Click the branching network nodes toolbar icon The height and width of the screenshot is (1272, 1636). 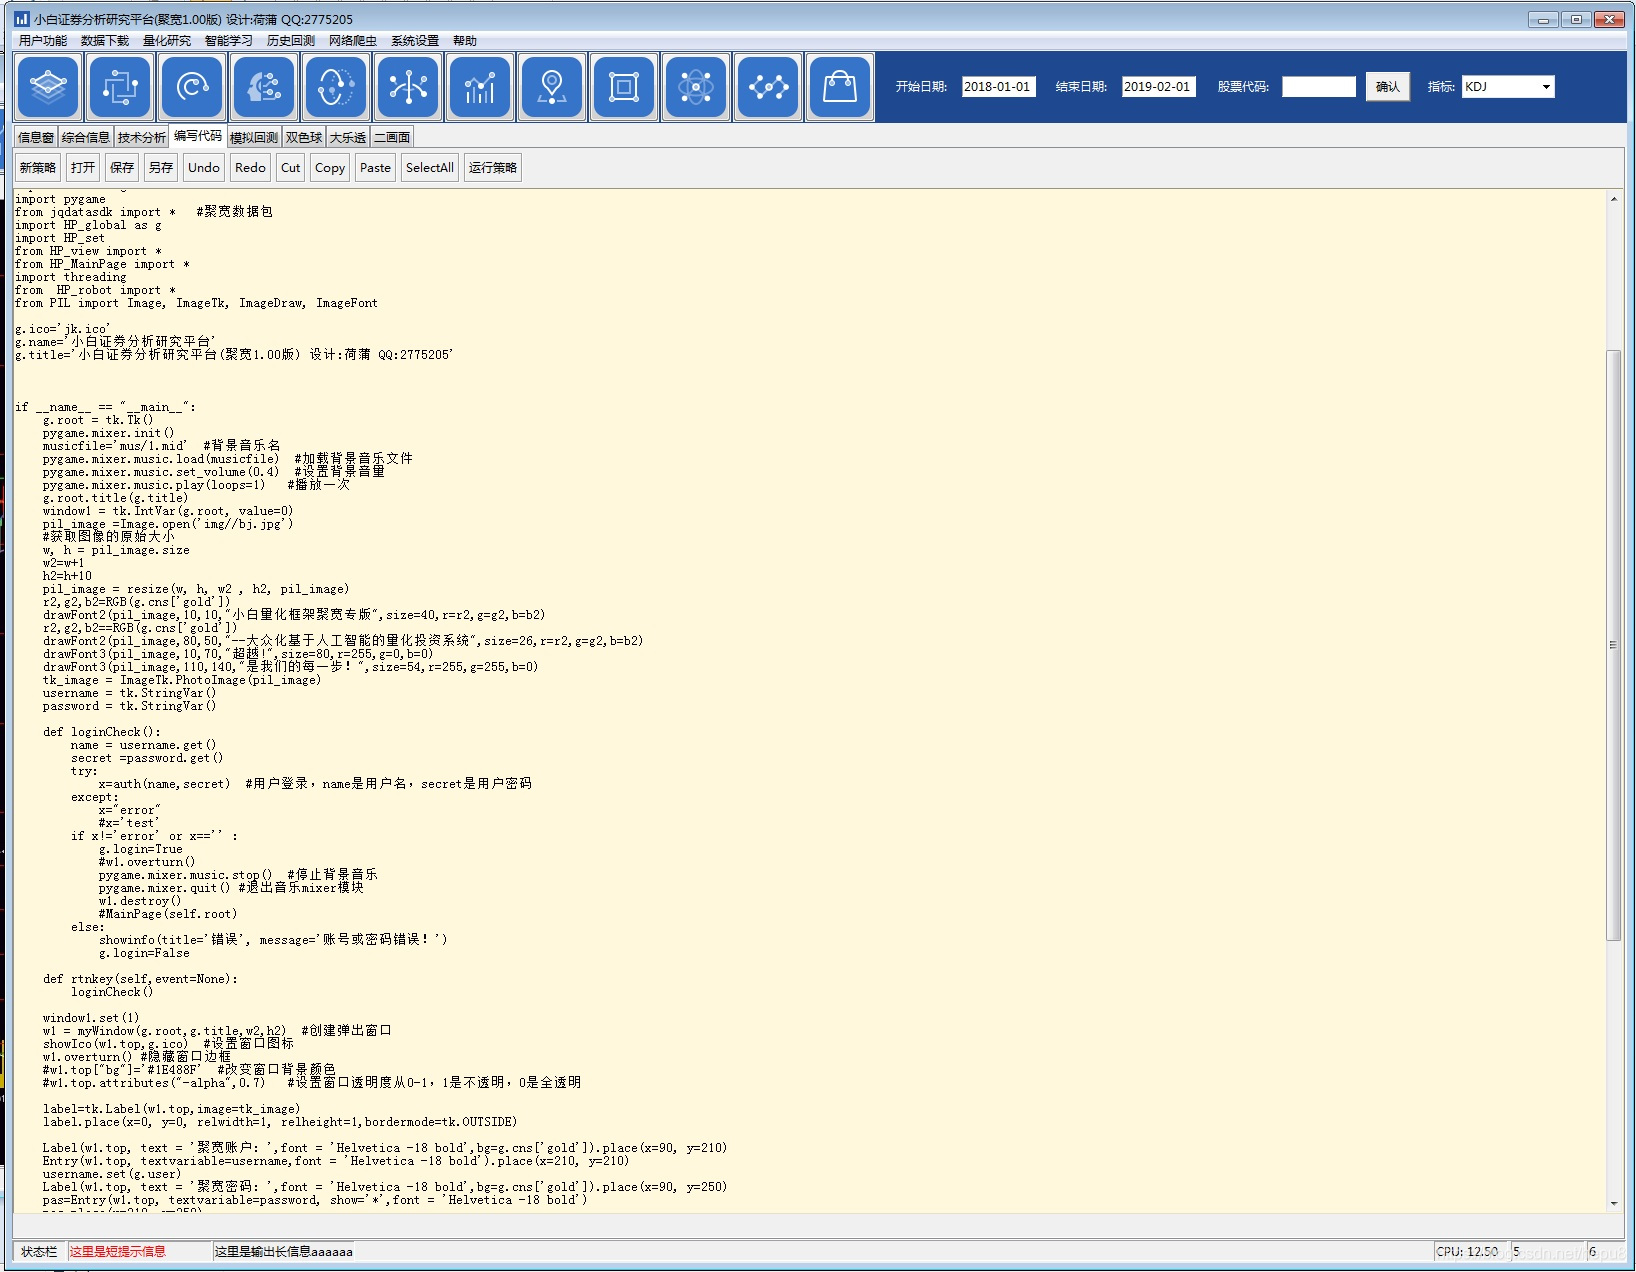click(408, 87)
